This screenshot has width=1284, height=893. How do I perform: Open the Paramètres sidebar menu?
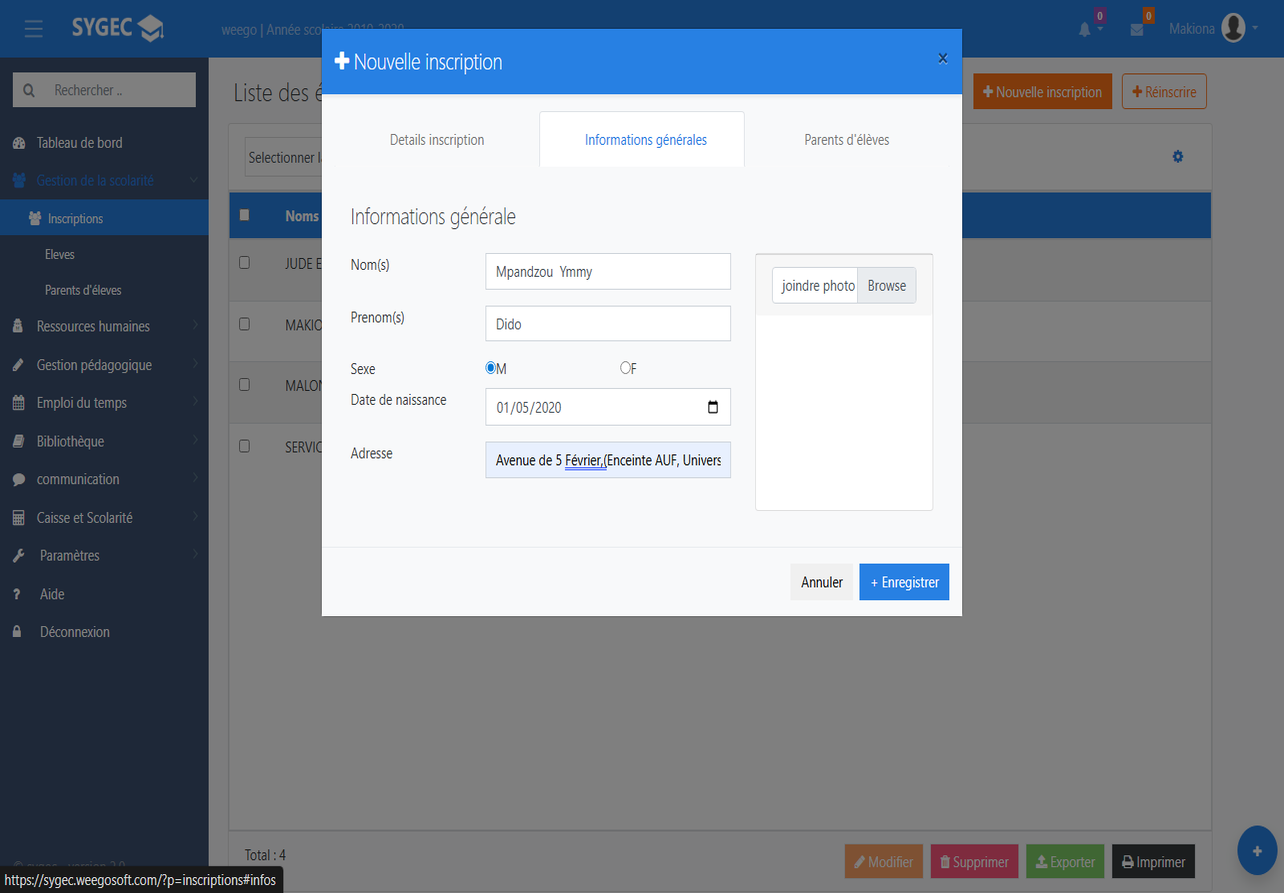click(104, 555)
